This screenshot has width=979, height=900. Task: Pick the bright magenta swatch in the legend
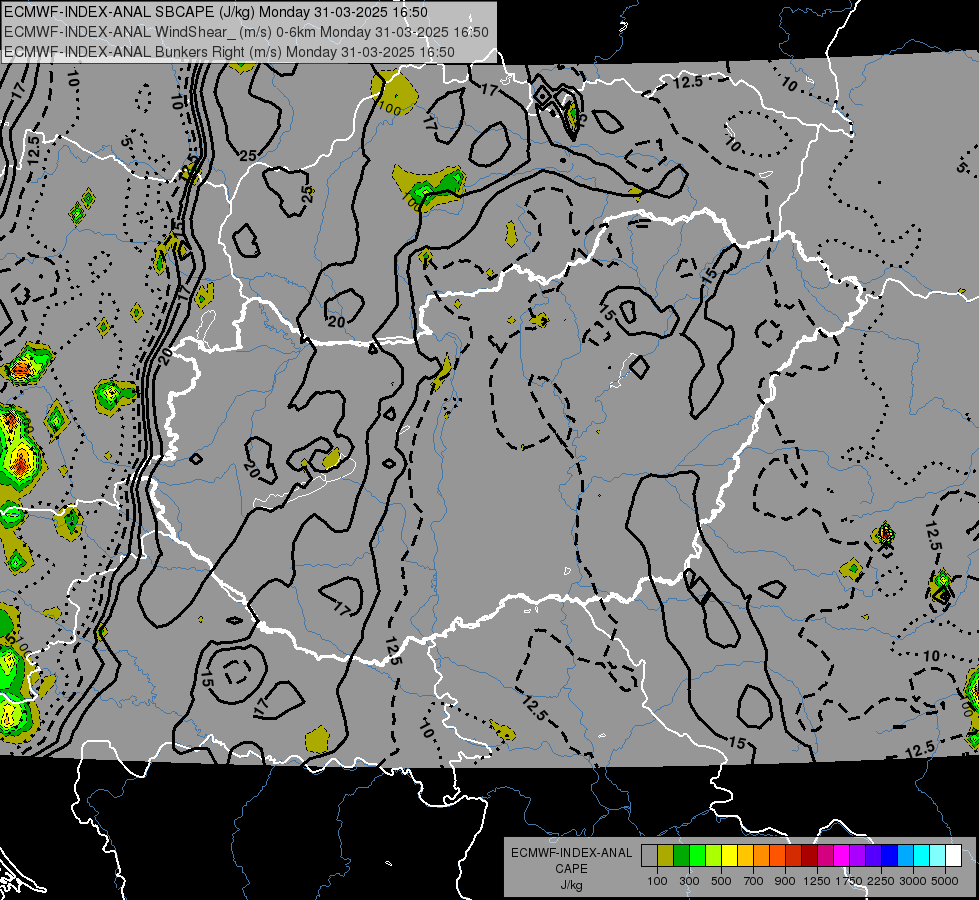pyautogui.click(x=842, y=855)
